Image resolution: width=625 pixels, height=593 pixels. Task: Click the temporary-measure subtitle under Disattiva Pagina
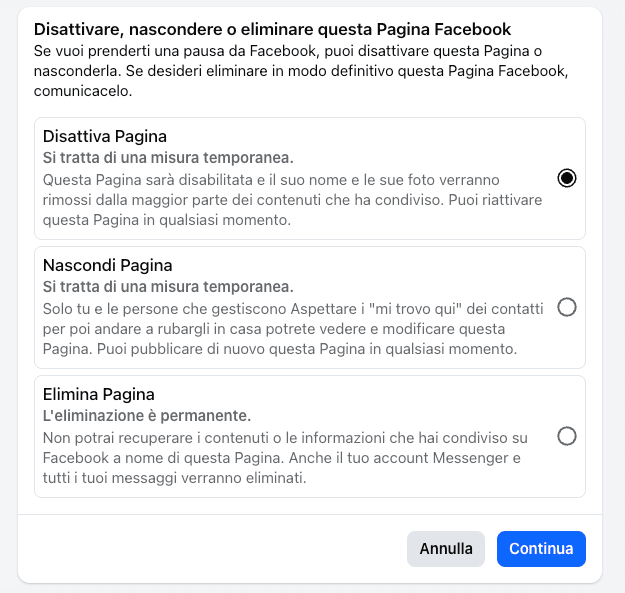[x=168, y=158]
